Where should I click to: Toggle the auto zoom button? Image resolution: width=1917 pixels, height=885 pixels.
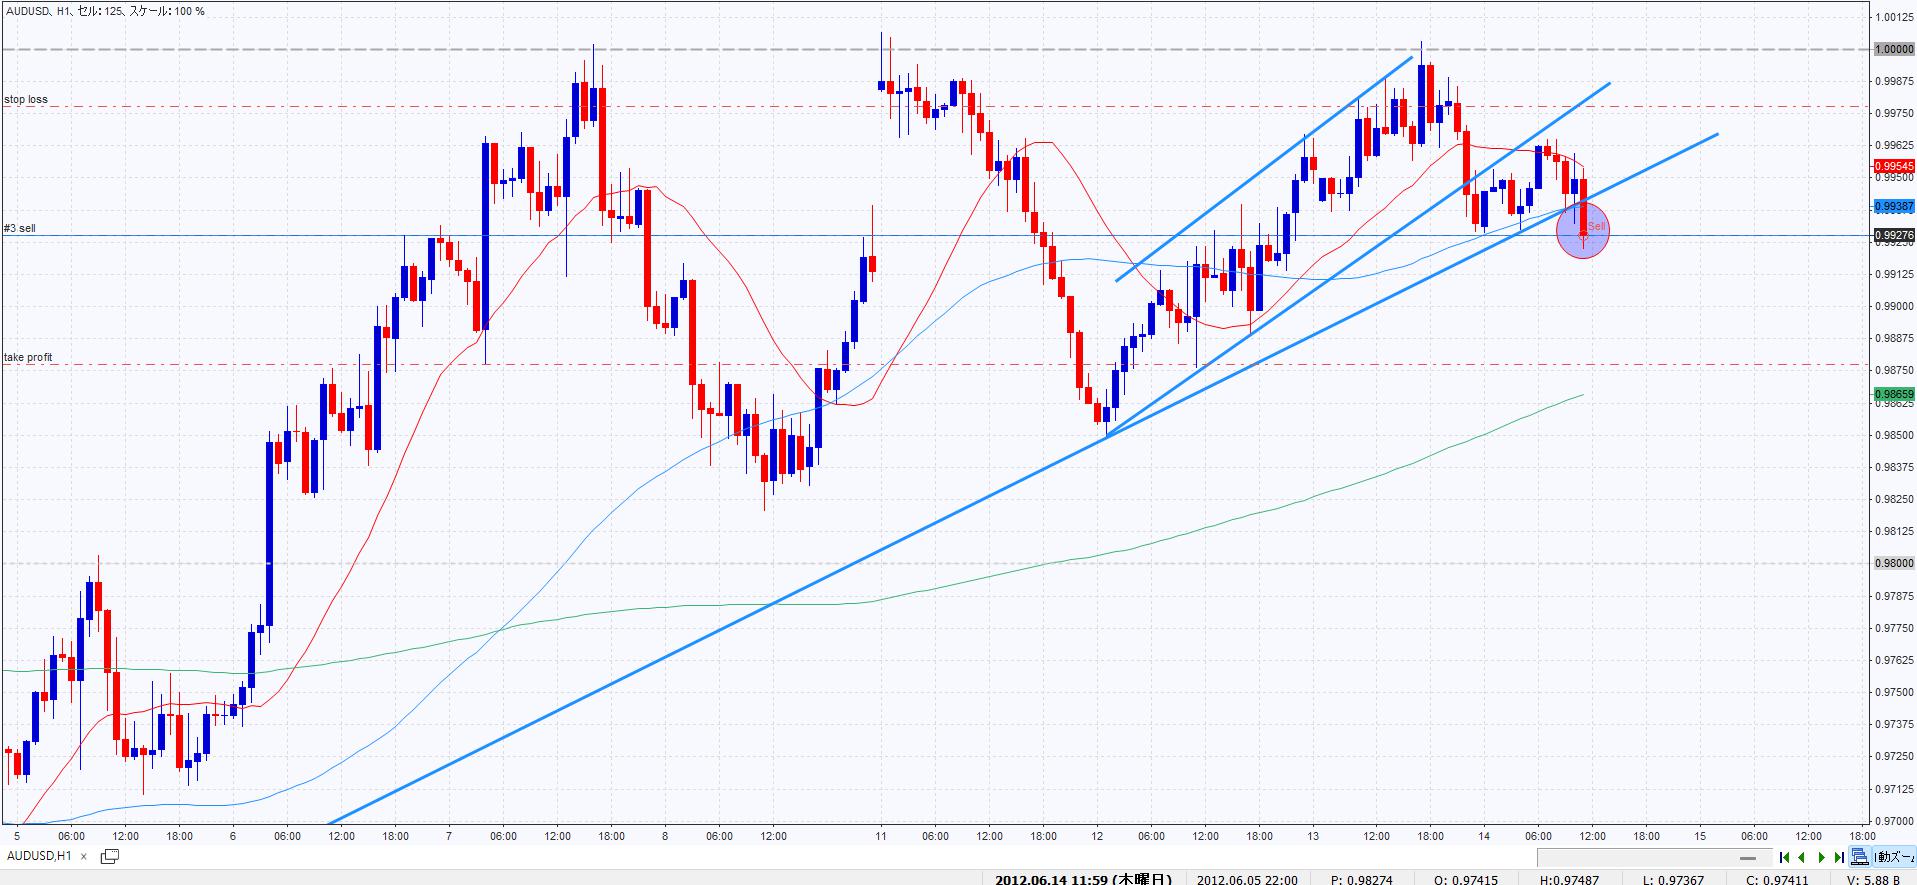coord(1894,857)
